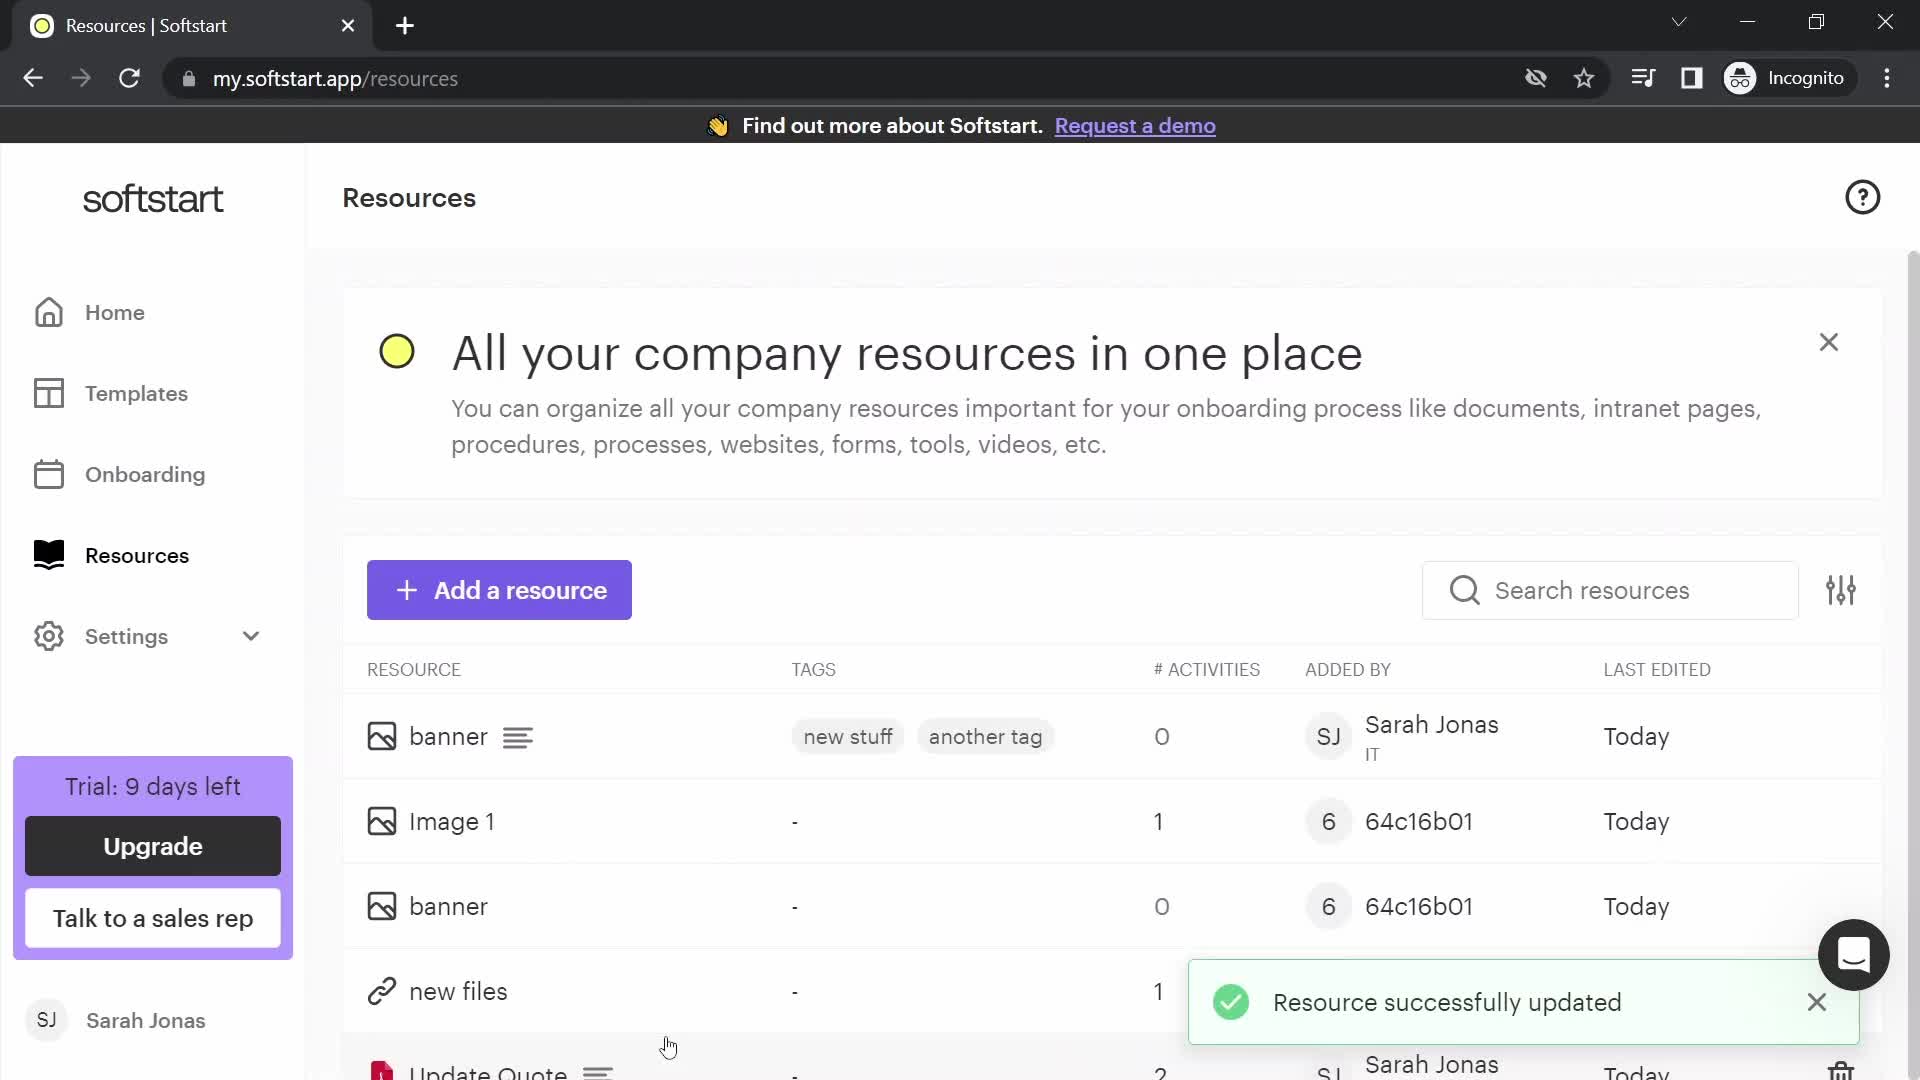This screenshot has height=1080, width=1920.
Task: Click the address bar URL
Action: coord(335,78)
